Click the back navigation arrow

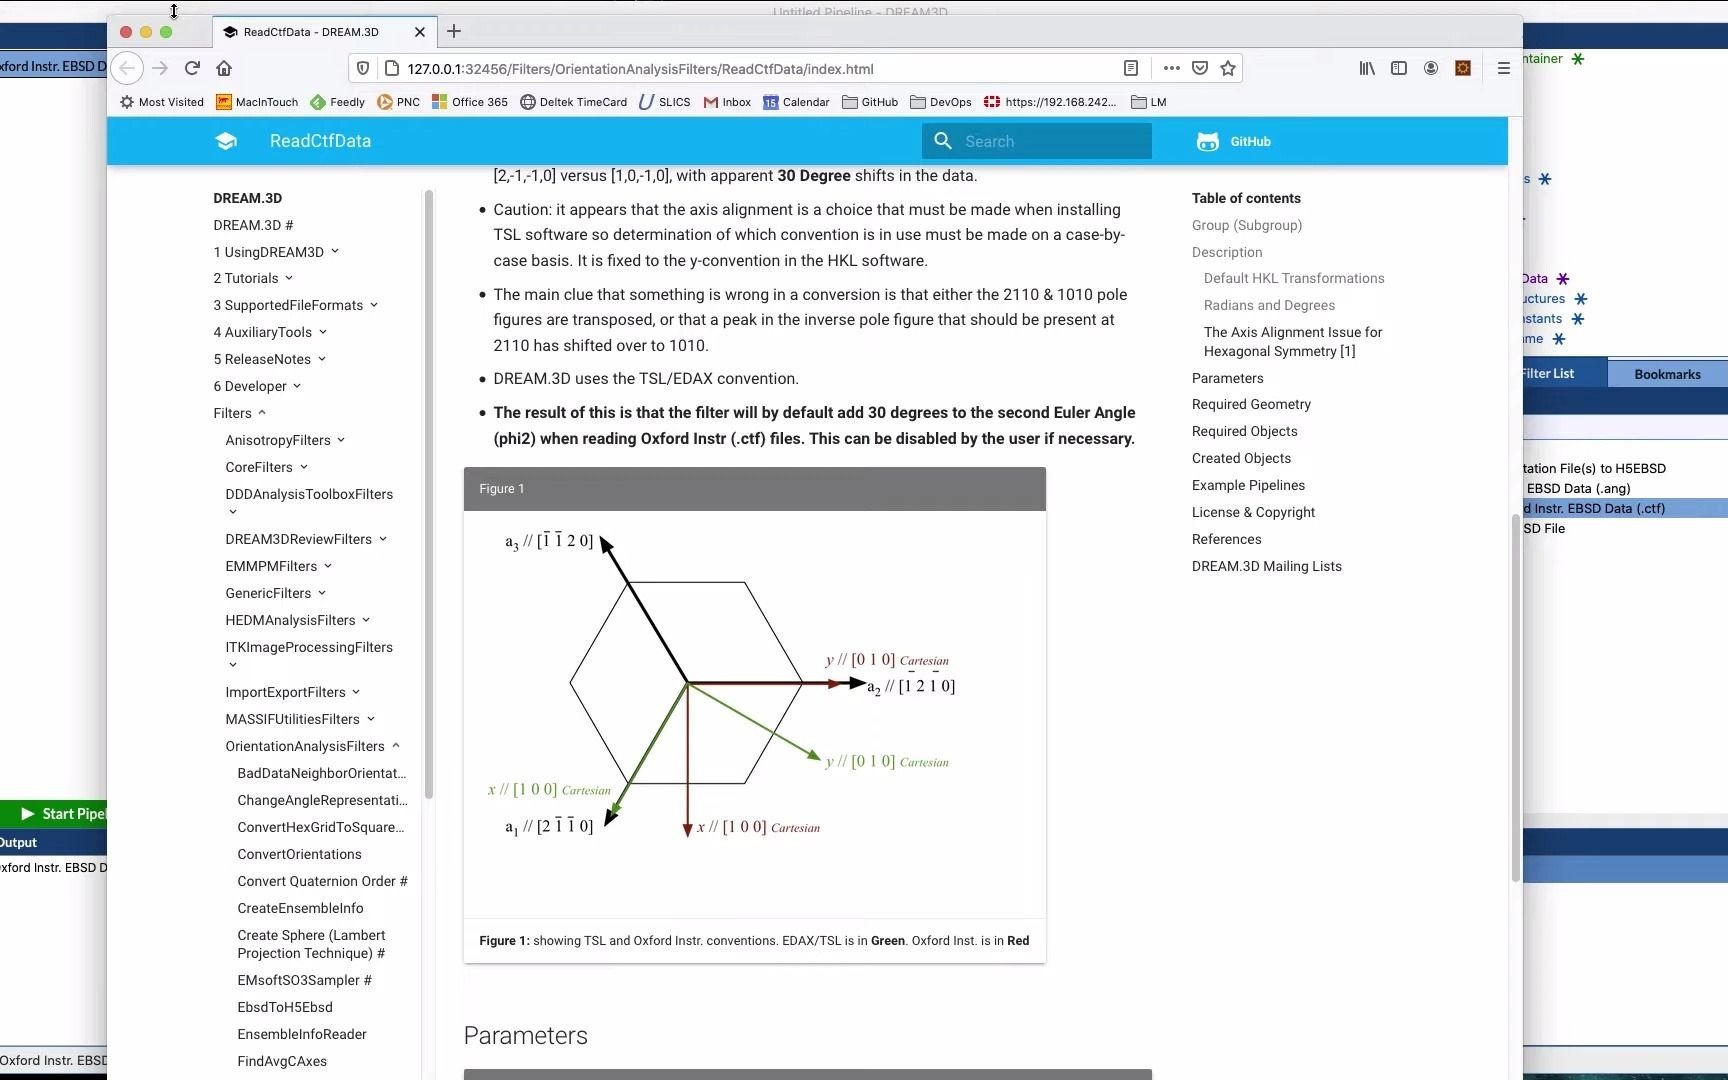127,68
